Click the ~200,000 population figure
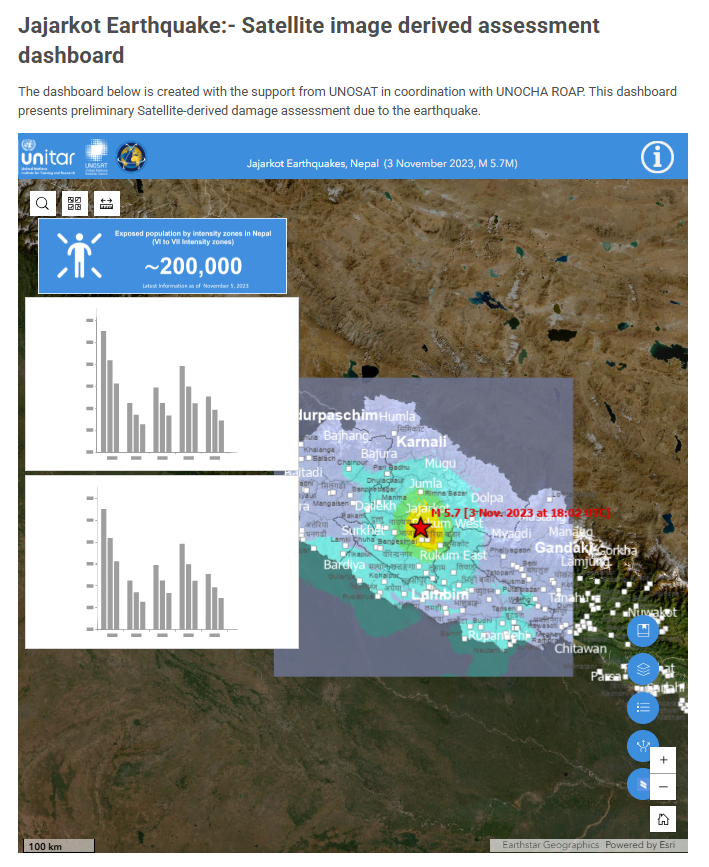The image size is (709, 867). (193, 267)
